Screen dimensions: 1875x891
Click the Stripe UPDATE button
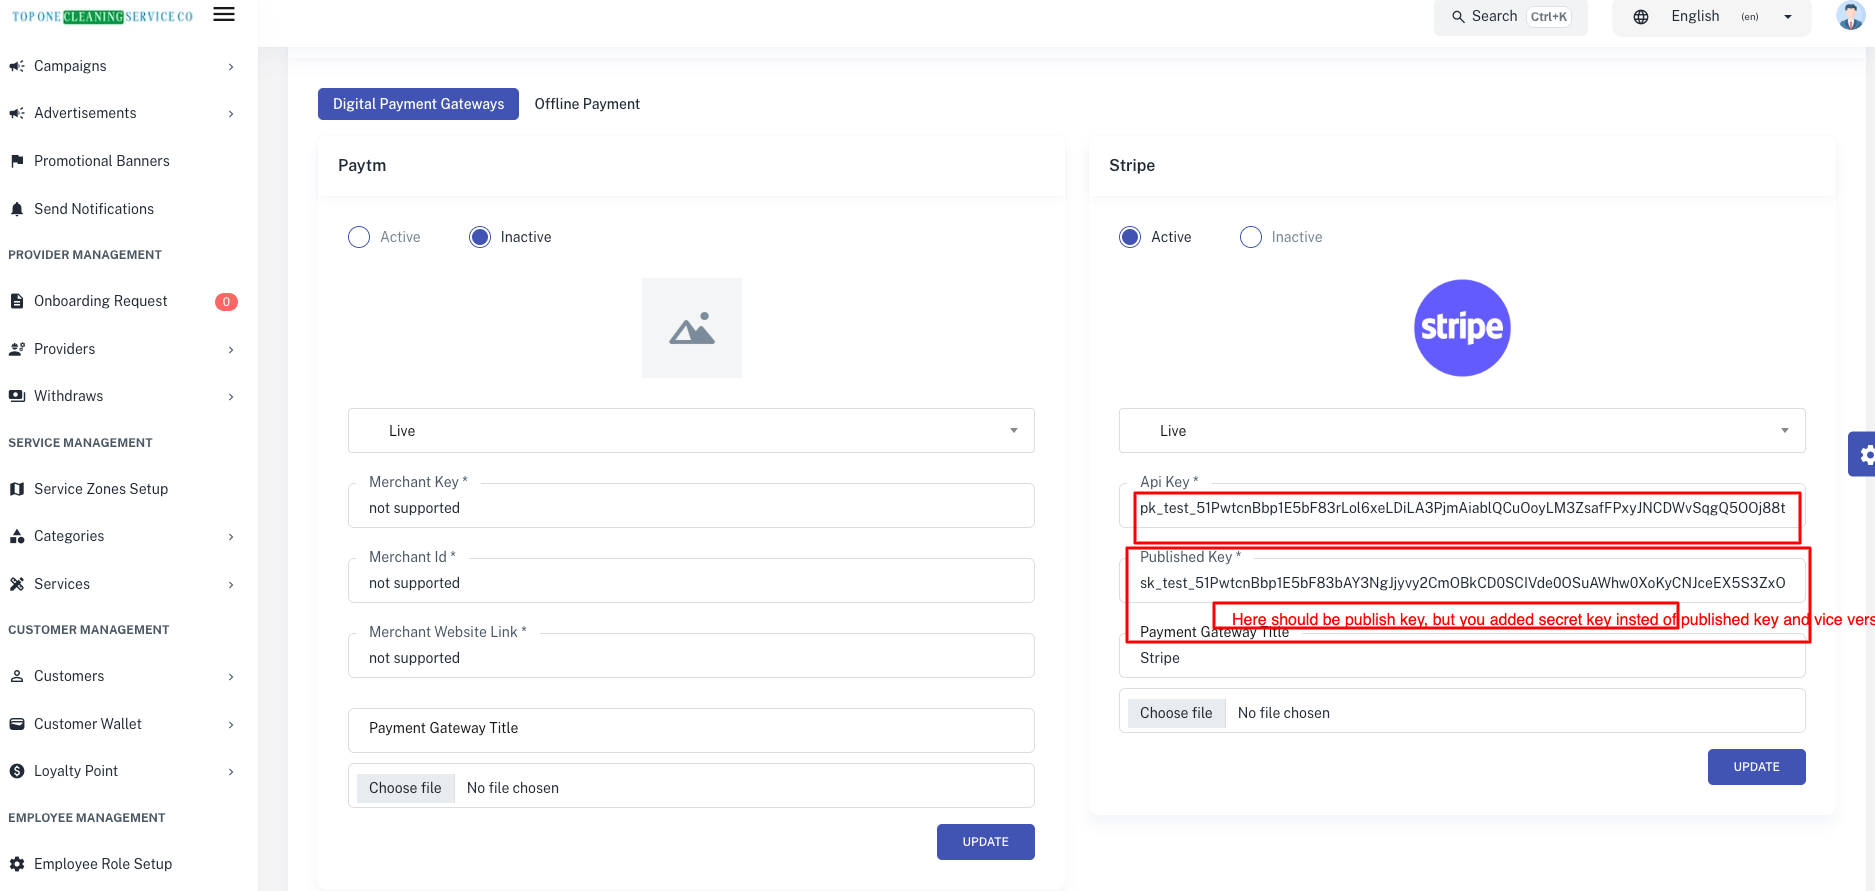[x=1756, y=767]
